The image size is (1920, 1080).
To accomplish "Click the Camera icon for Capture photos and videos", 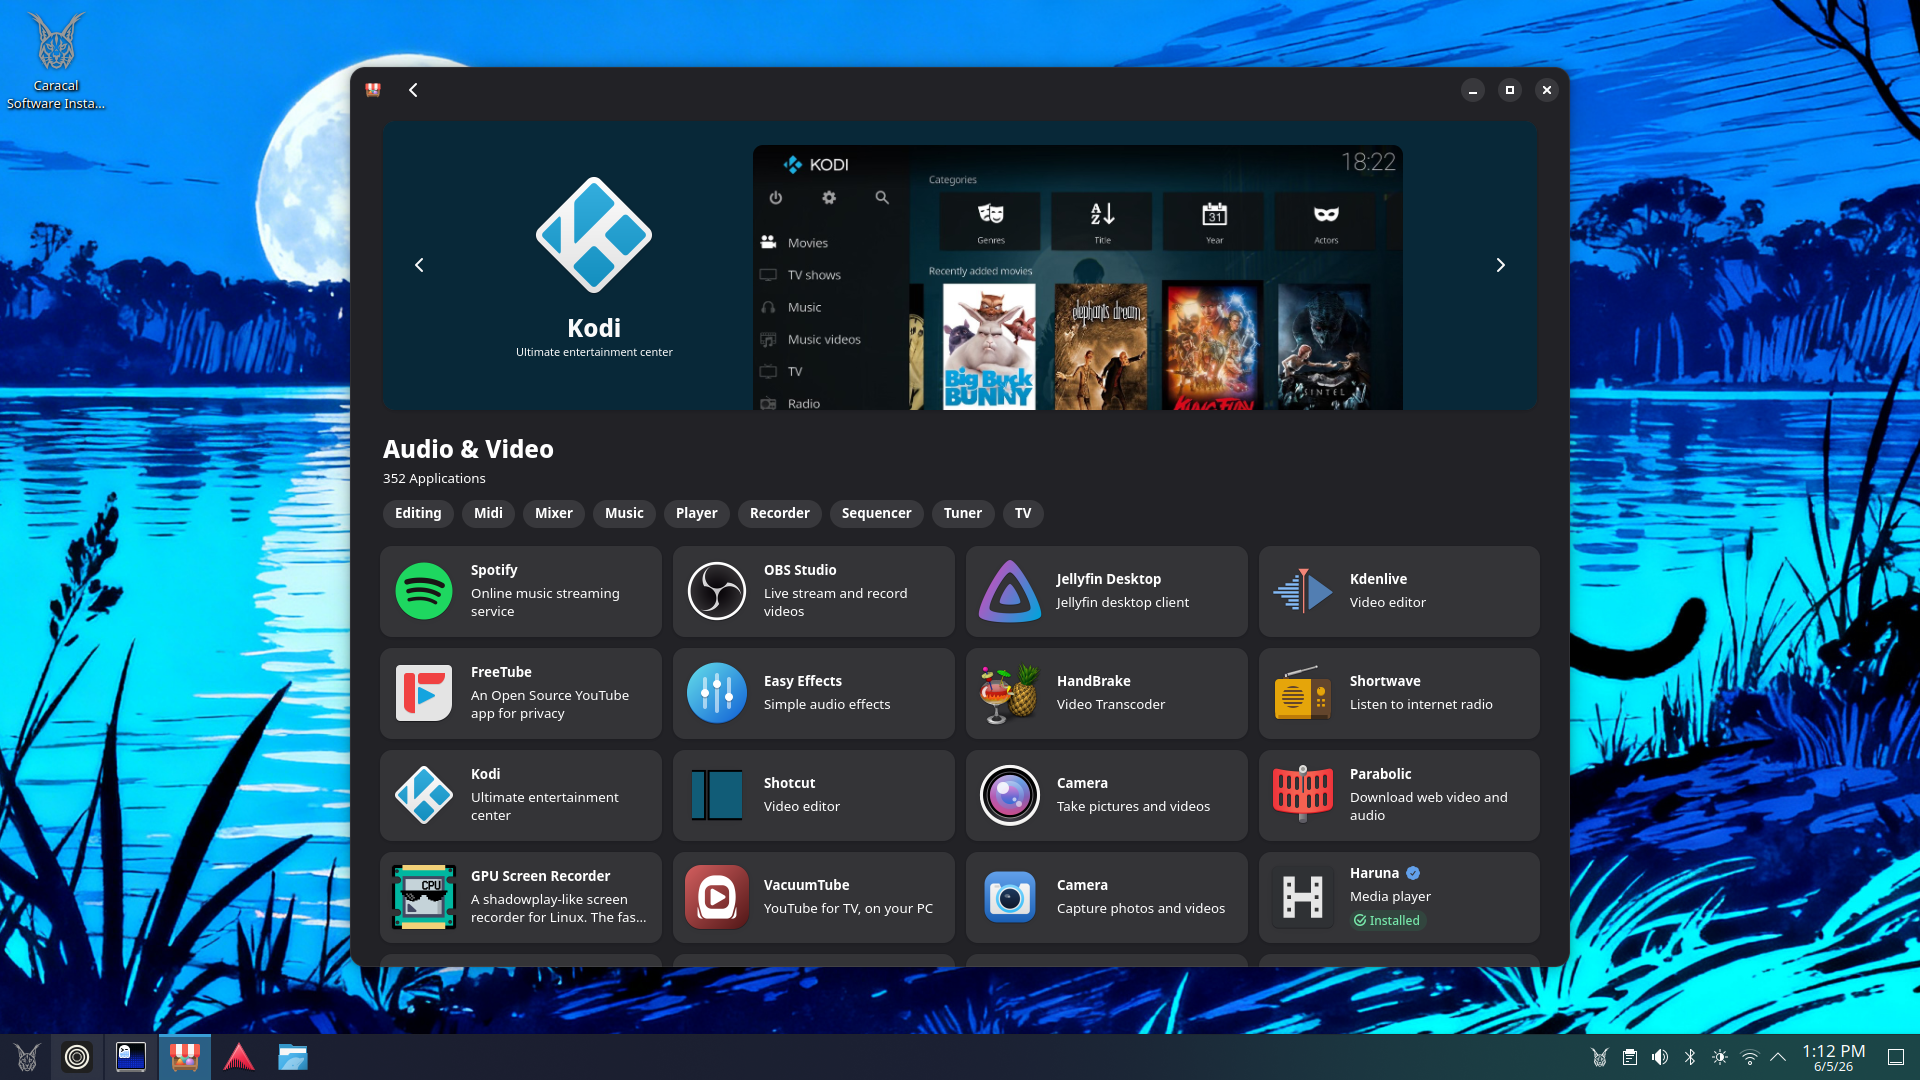I will point(1010,897).
